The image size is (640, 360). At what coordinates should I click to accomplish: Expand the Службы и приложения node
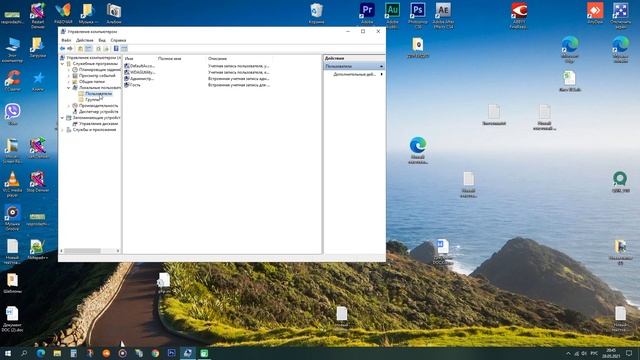62,130
